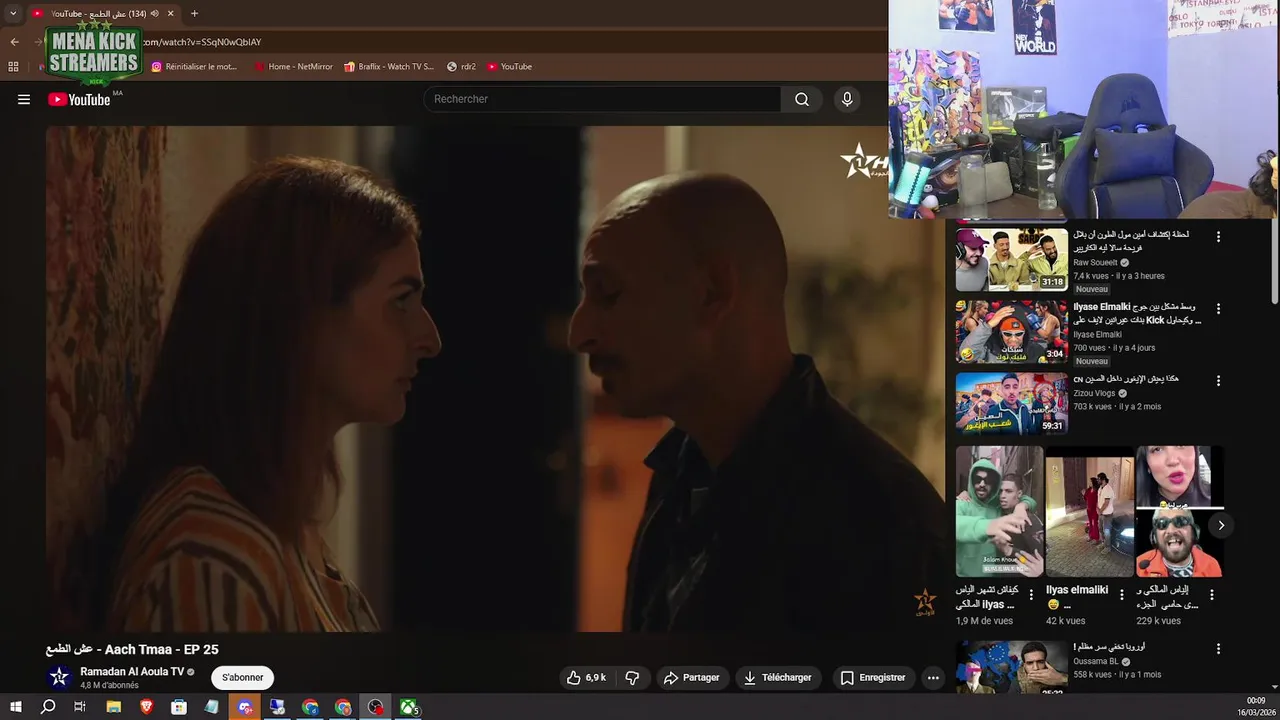The image size is (1280, 720).
Task: Open the Zizou Vlogs channel name
Action: click(x=1094, y=393)
